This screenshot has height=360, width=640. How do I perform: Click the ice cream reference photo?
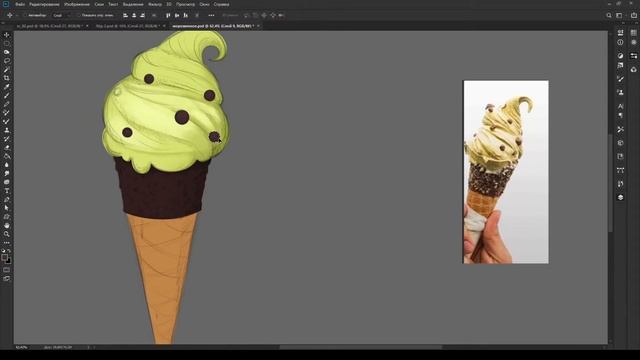point(506,172)
